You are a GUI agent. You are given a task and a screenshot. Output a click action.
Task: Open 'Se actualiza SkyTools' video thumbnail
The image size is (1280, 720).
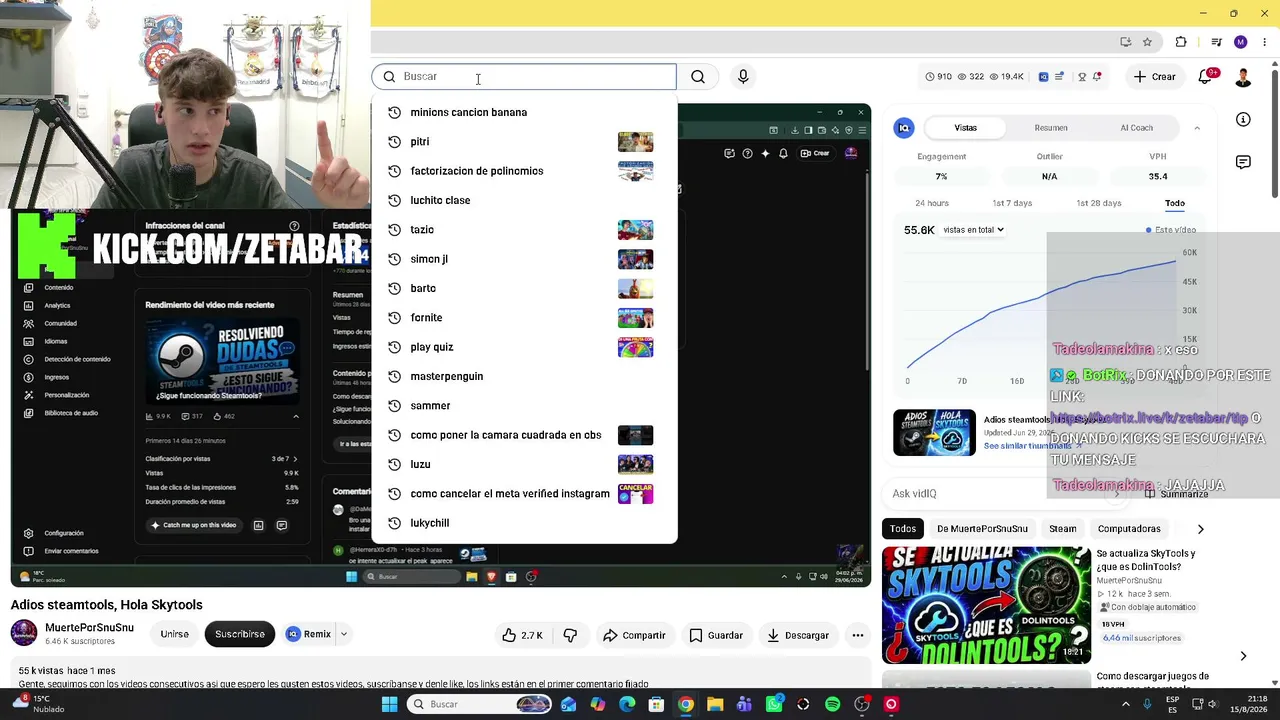click(x=986, y=605)
